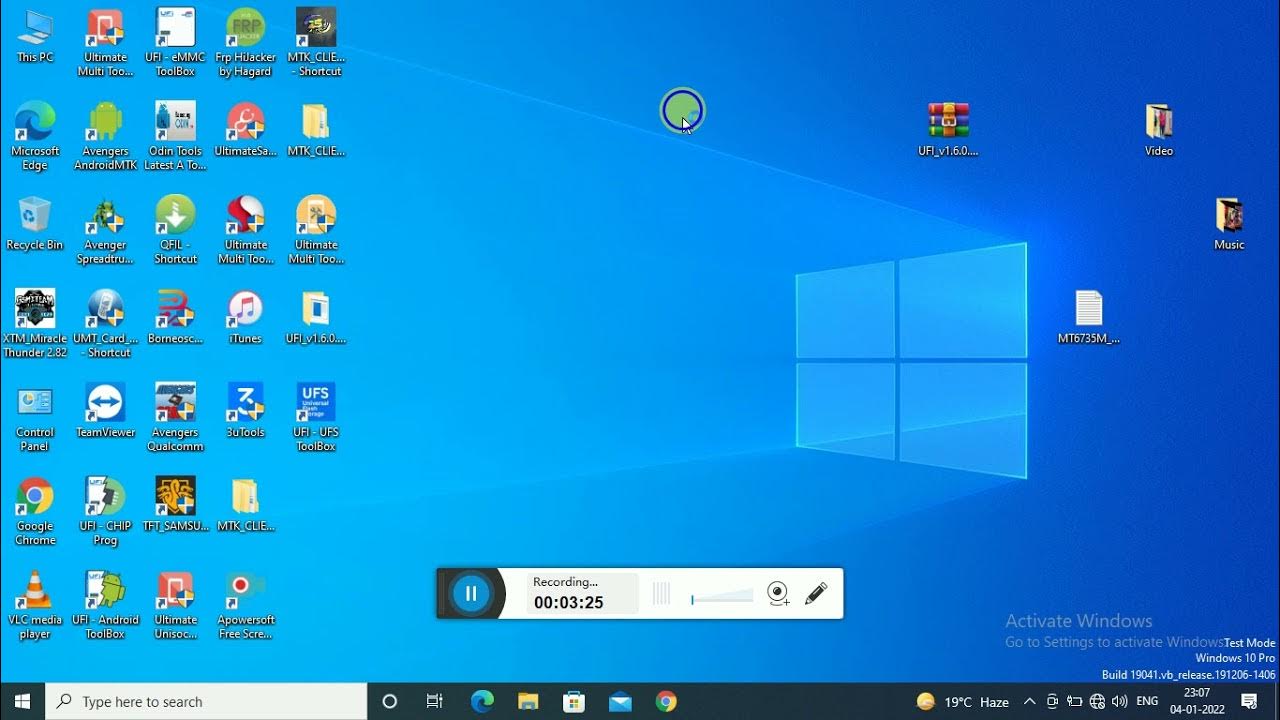
Task: Select the UFI - CHIP Prog icon
Action: tap(105, 512)
